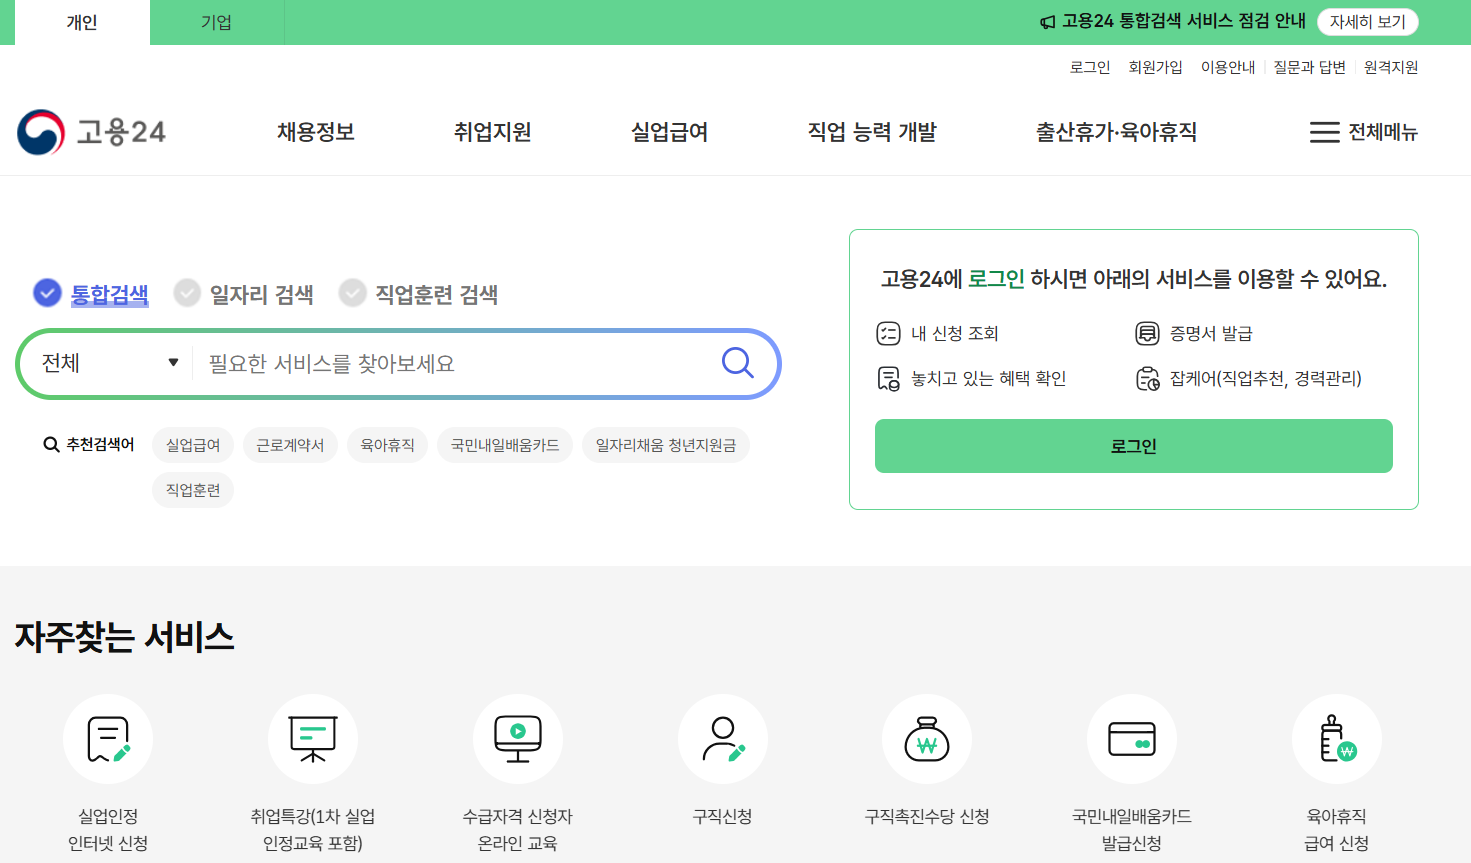Viewport: 1471px width, 863px height.
Task: Click the 추천검색어 magnifier icon
Action: coord(51,445)
